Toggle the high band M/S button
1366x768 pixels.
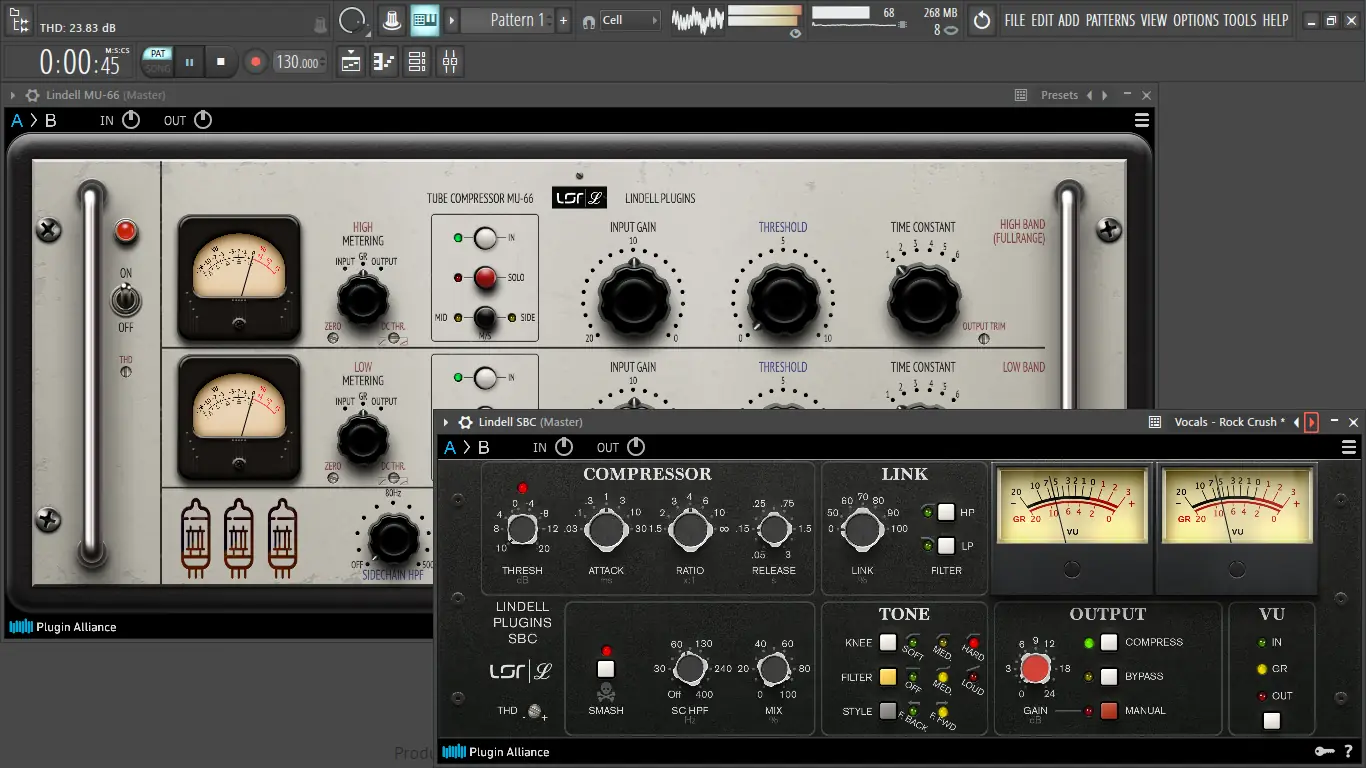click(486, 317)
